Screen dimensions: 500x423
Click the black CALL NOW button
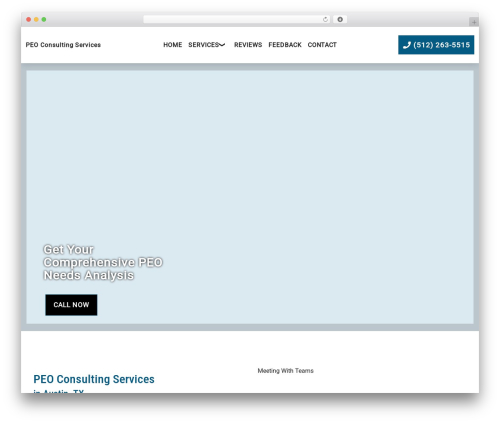coord(71,305)
